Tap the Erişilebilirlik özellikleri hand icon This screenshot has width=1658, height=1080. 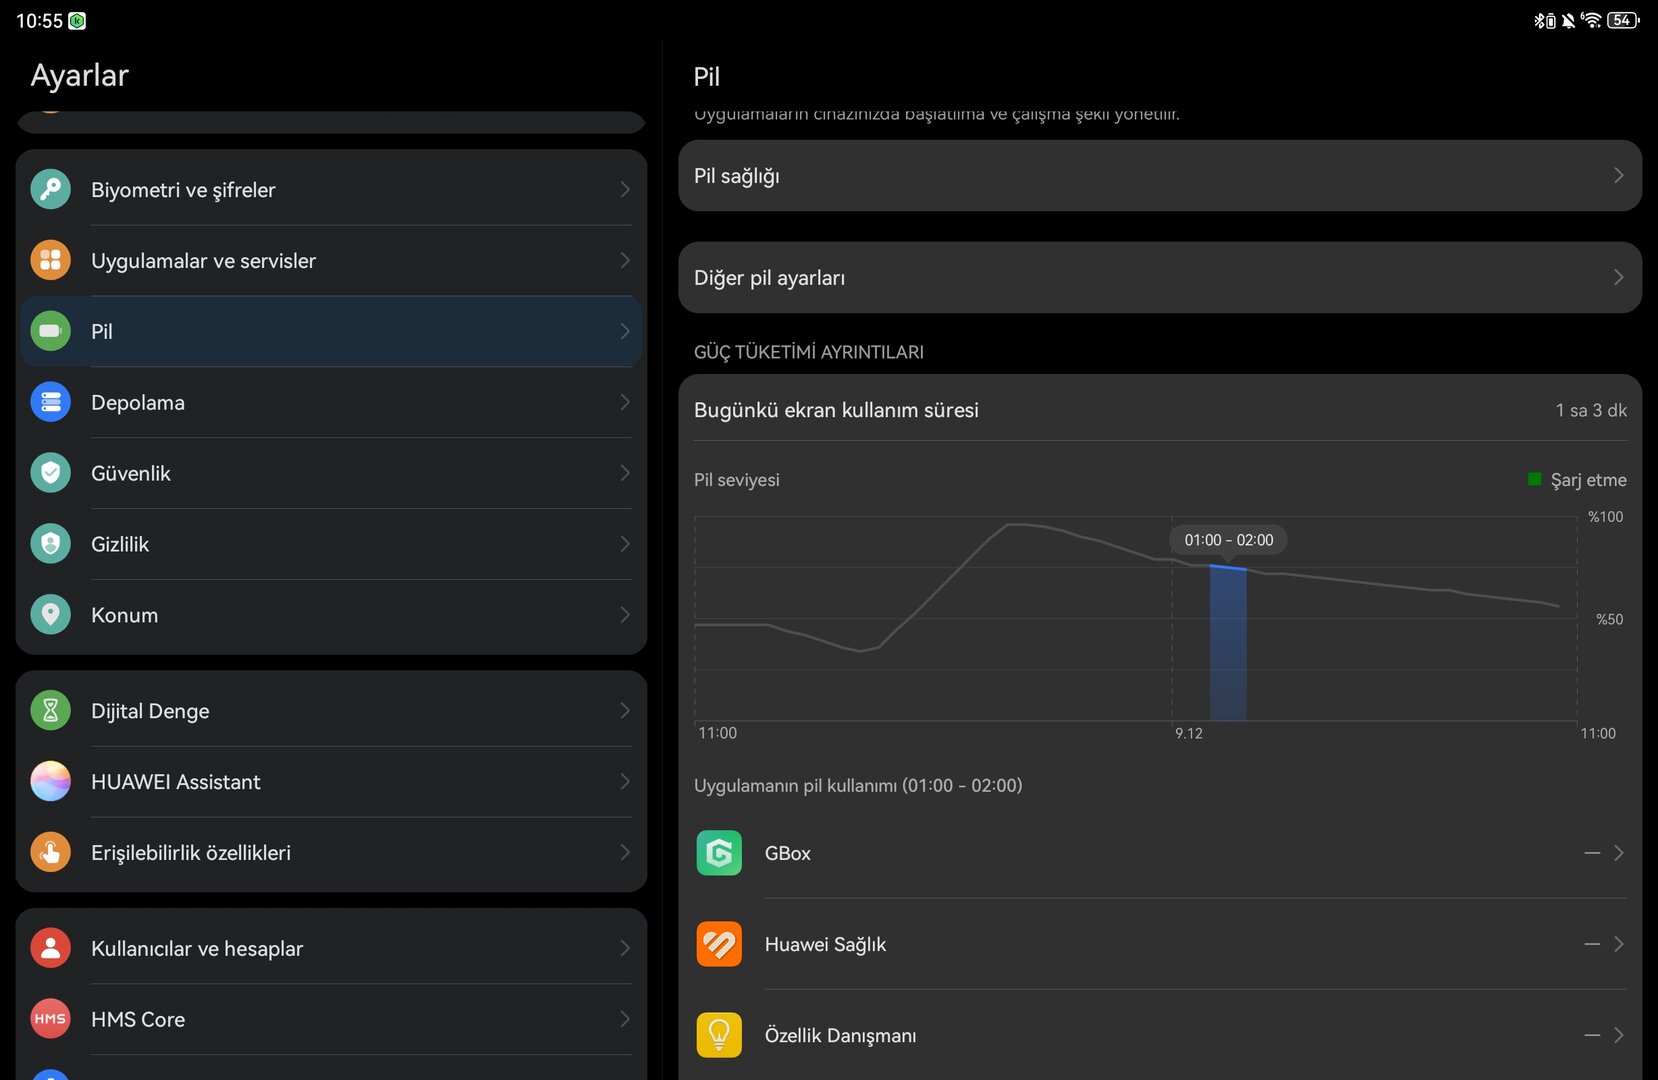click(x=50, y=852)
